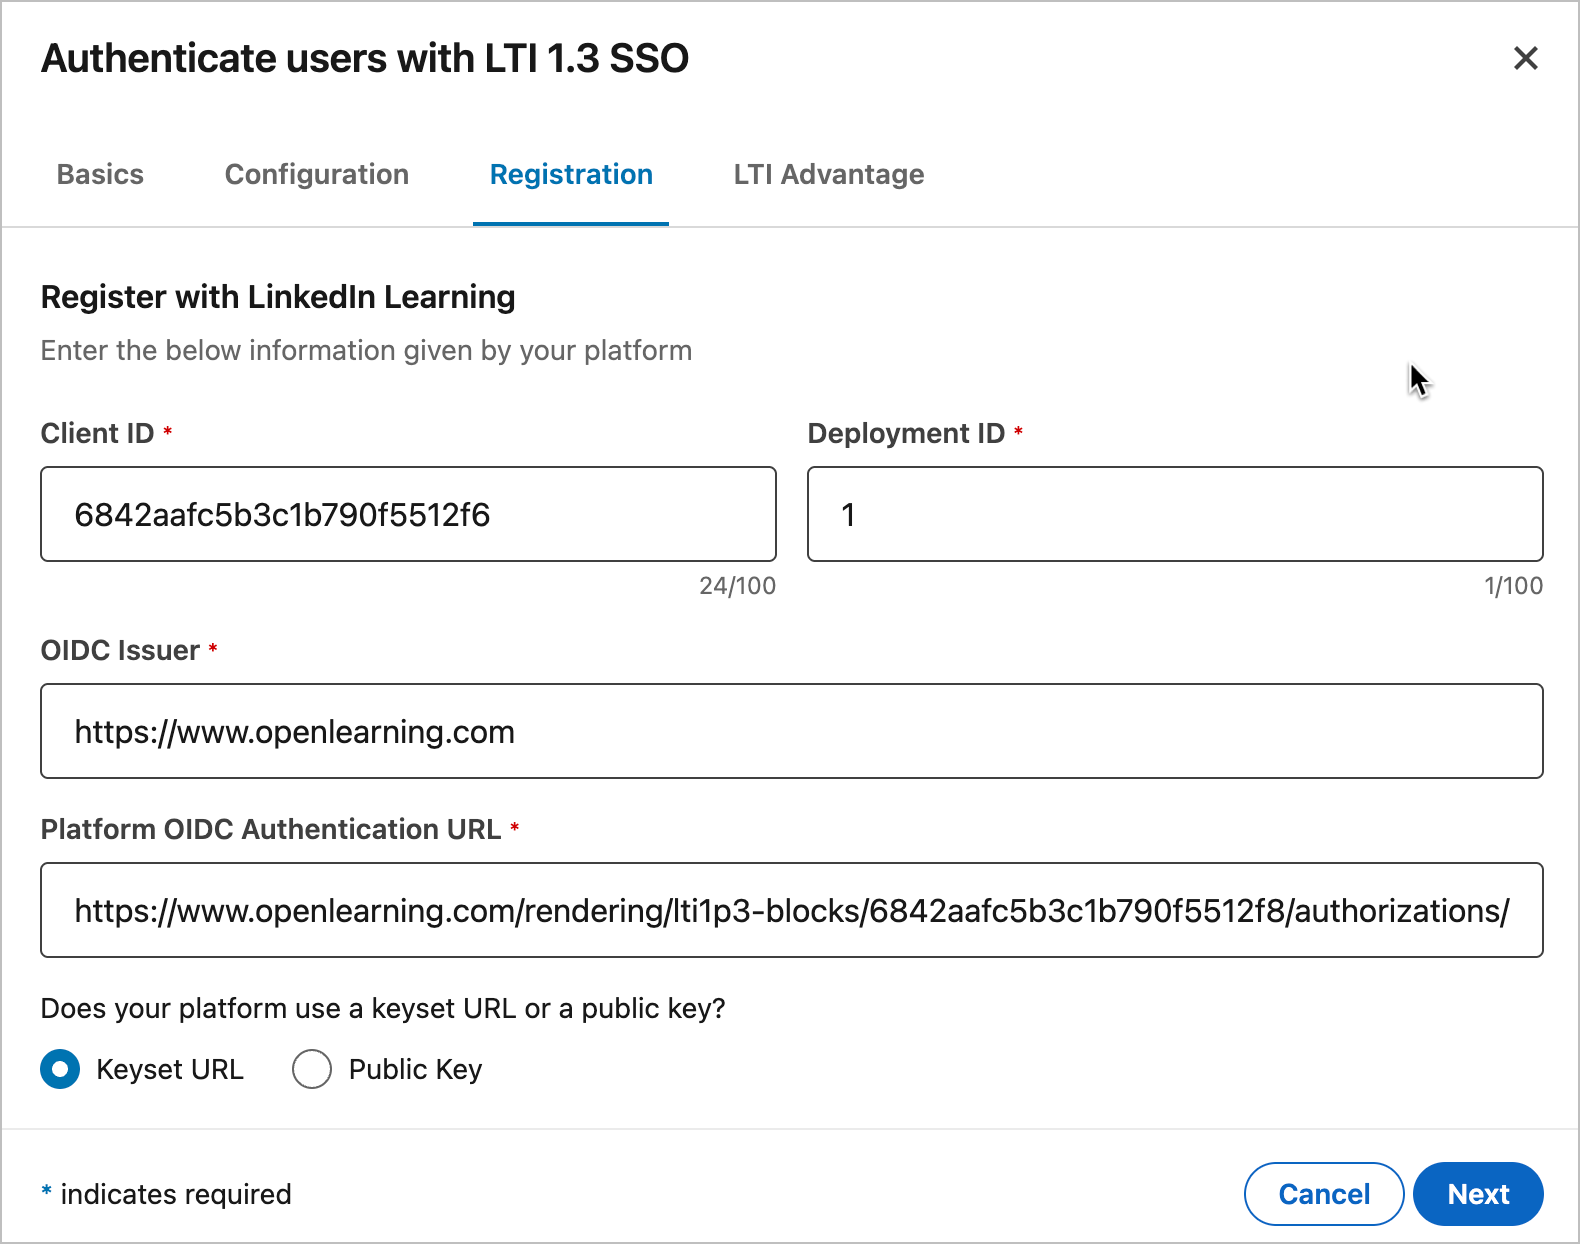This screenshot has width=1580, height=1244.
Task: Choose the Public Key radio option
Action: 312,1069
